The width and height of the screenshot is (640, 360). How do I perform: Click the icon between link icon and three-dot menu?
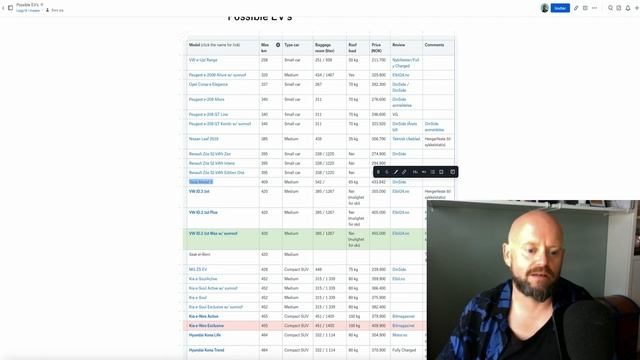[585, 8]
